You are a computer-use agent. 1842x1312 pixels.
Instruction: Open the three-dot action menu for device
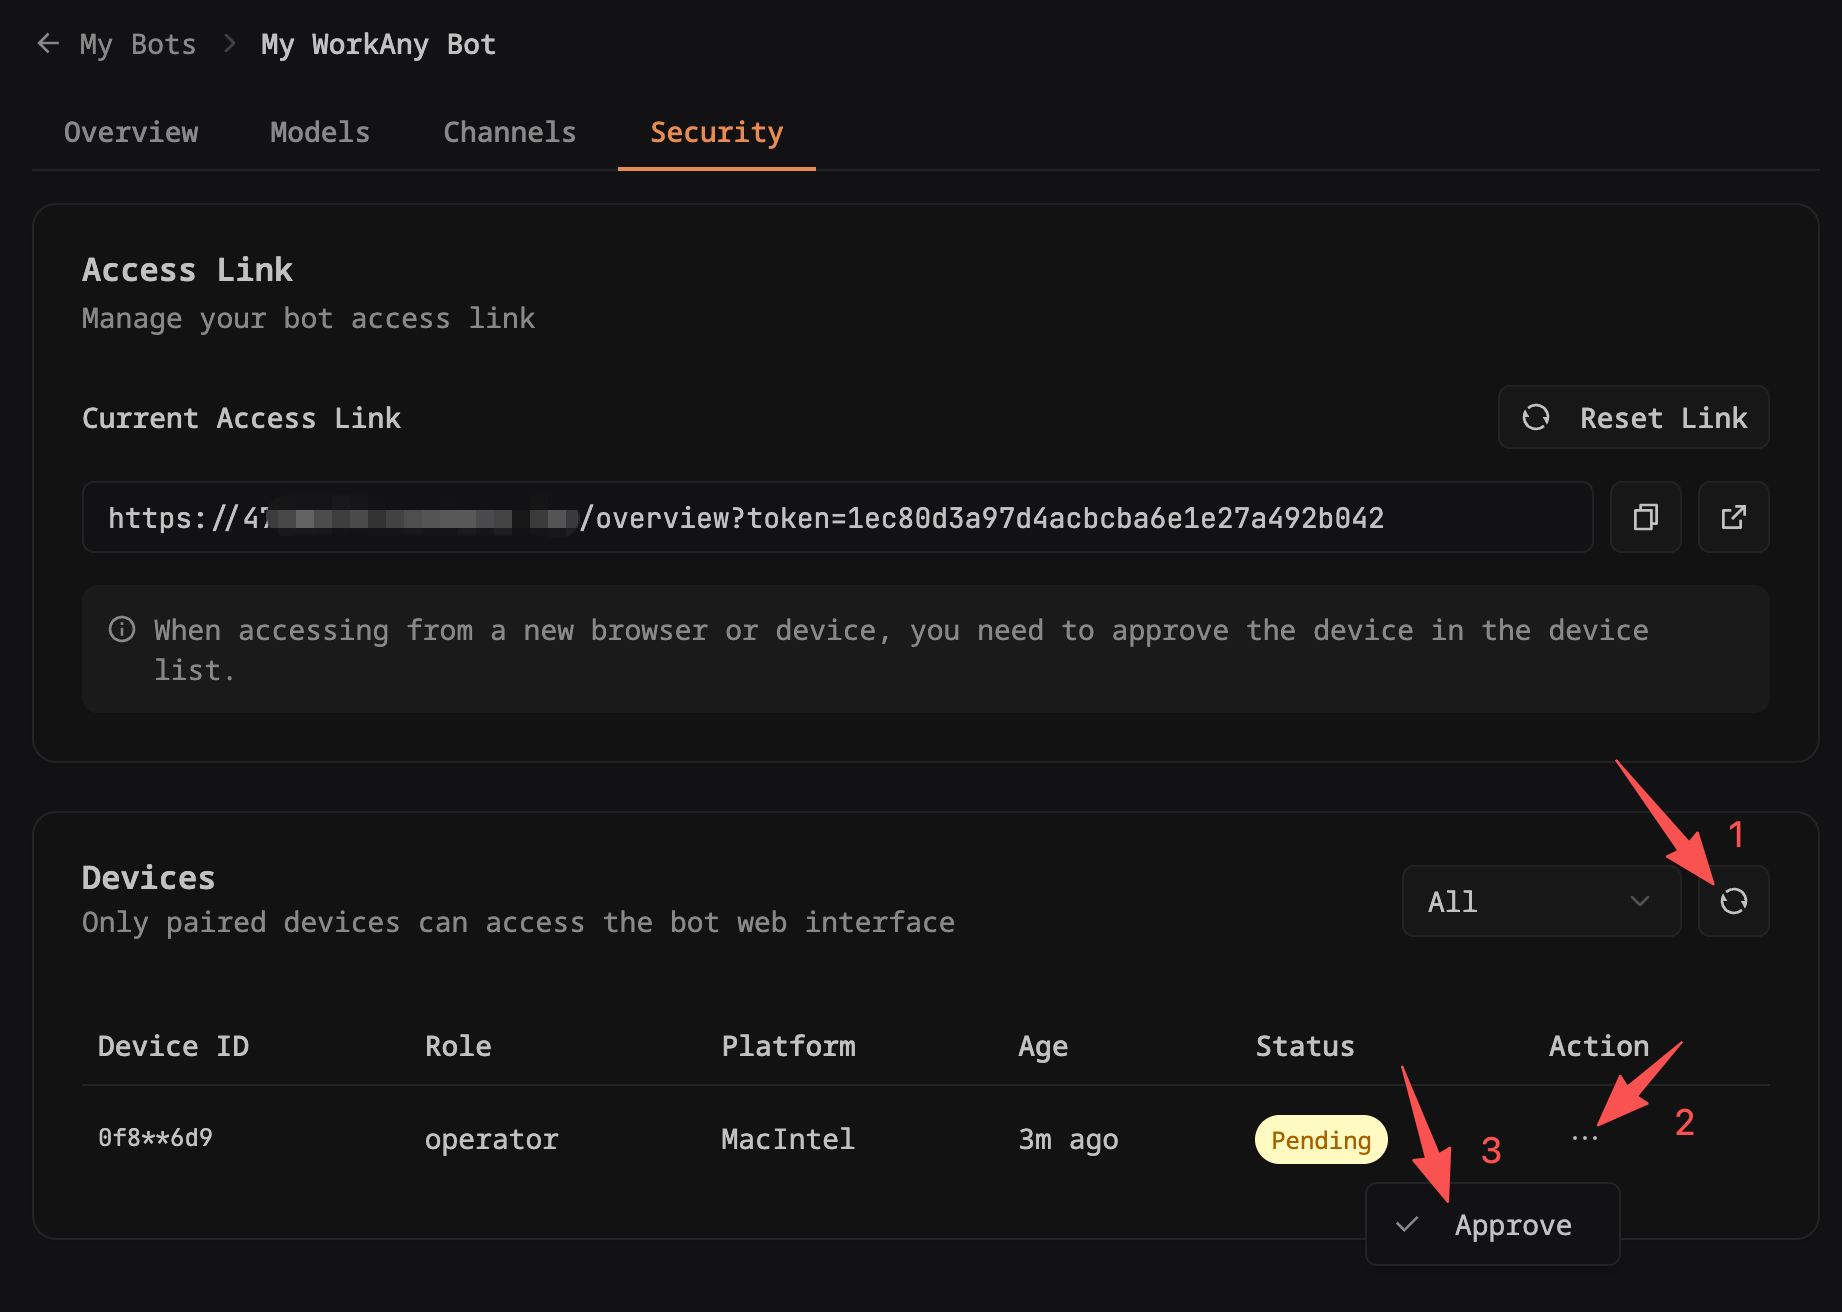1584,1138
